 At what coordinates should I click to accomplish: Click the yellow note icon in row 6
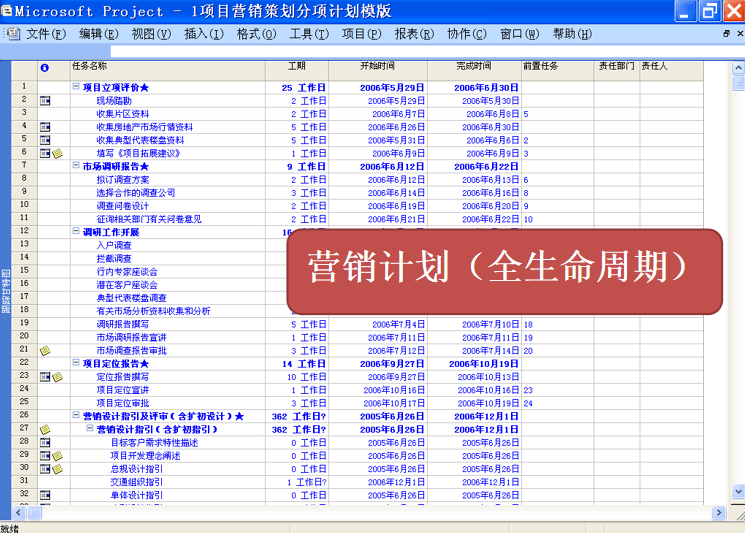tap(57, 153)
